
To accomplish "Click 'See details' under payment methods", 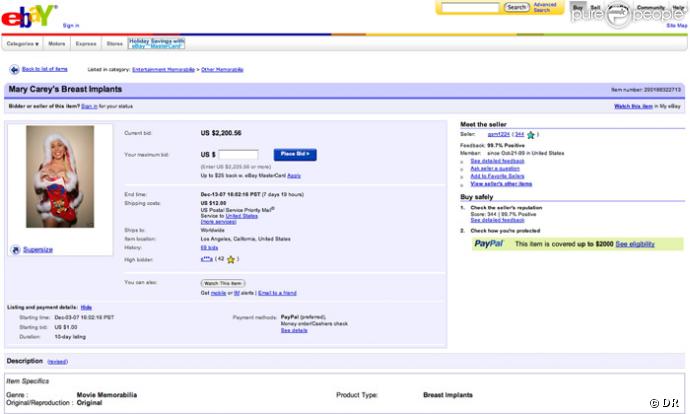I will (294, 330).
